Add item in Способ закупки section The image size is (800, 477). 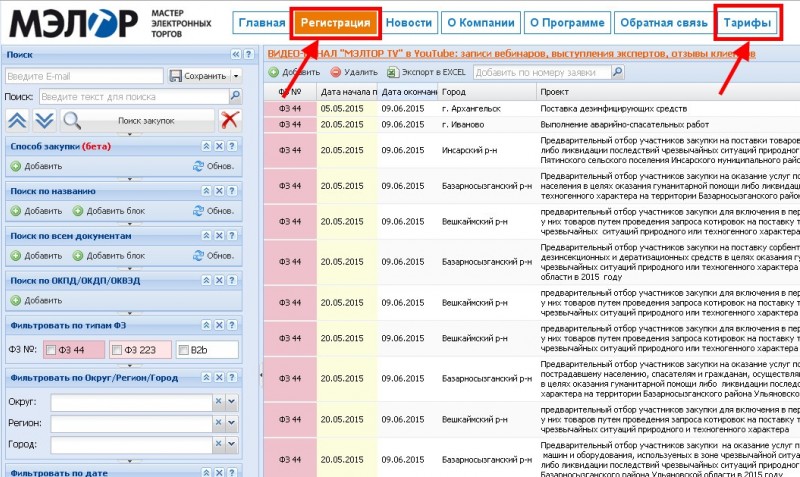point(36,166)
